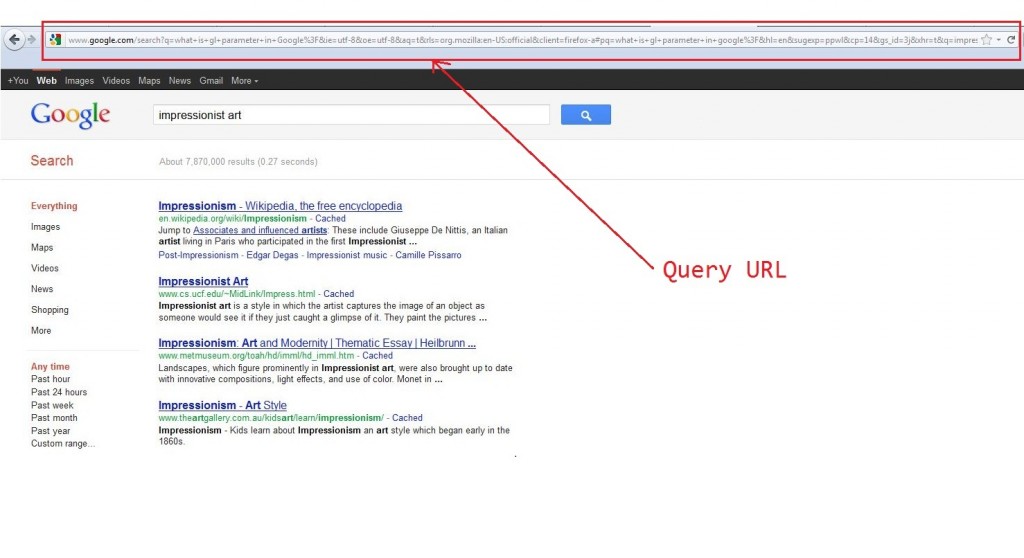Image resolution: width=1024 pixels, height=558 pixels.
Task: Open +You in the black bar
Action: [18, 80]
